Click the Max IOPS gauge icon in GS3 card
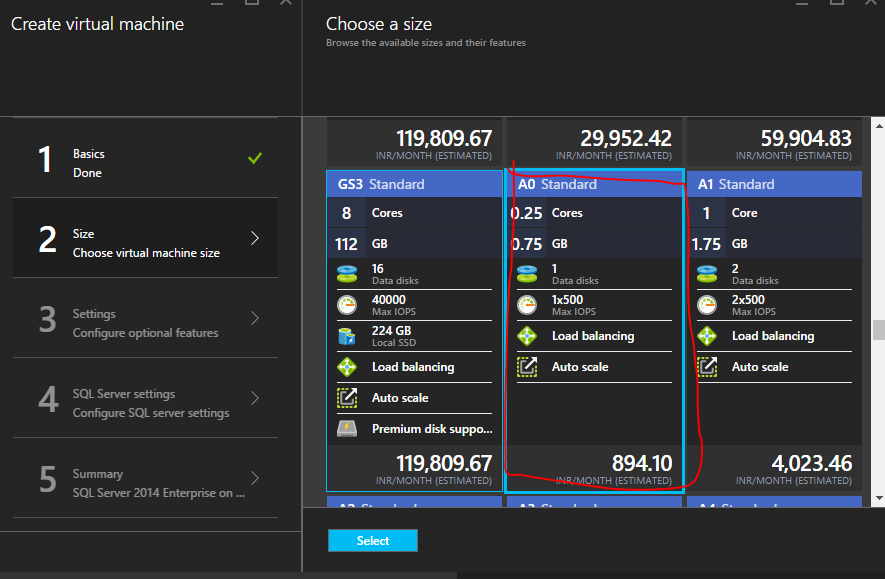This screenshot has height=579, width=885. pyautogui.click(x=347, y=305)
